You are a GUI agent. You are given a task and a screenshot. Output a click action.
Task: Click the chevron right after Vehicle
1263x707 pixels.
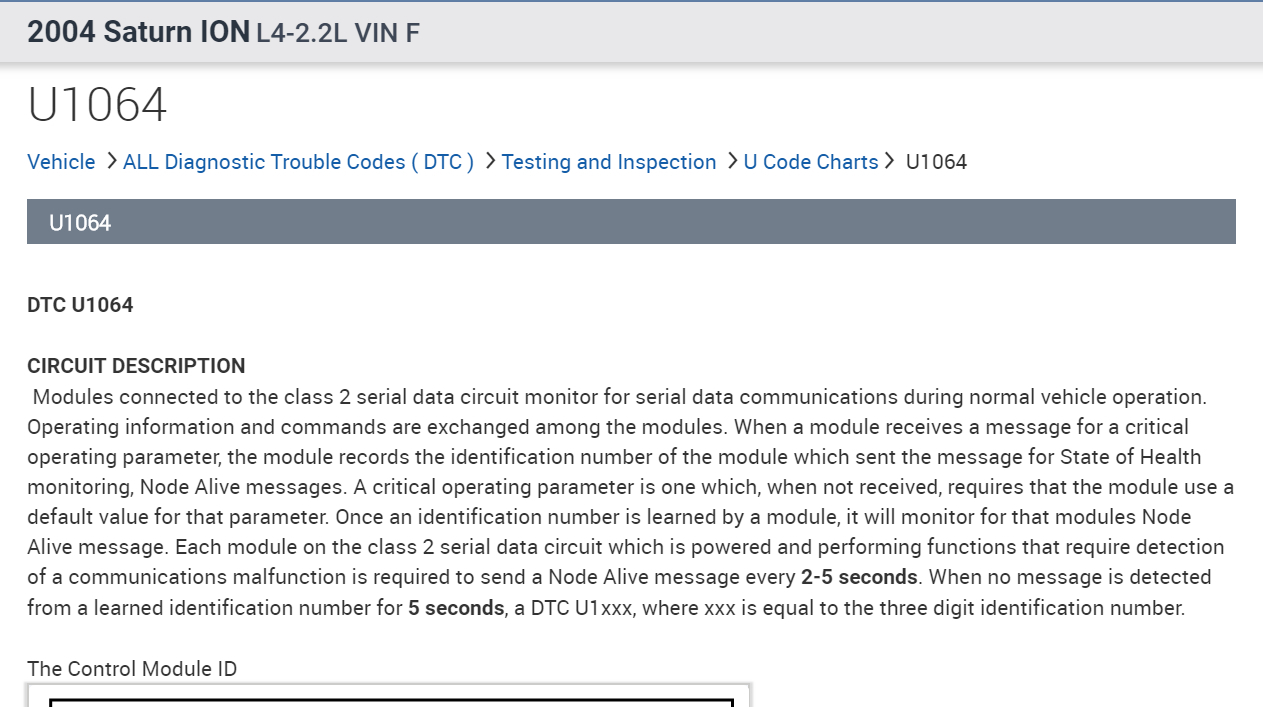(110, 161)
